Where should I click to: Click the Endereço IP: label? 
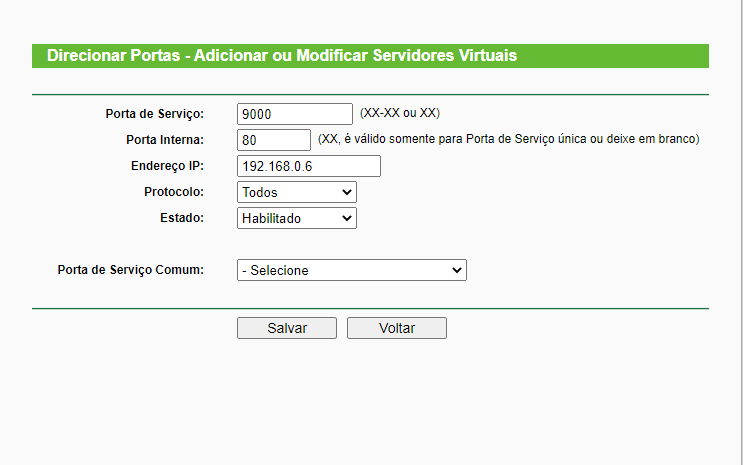(x=167, y=166)
